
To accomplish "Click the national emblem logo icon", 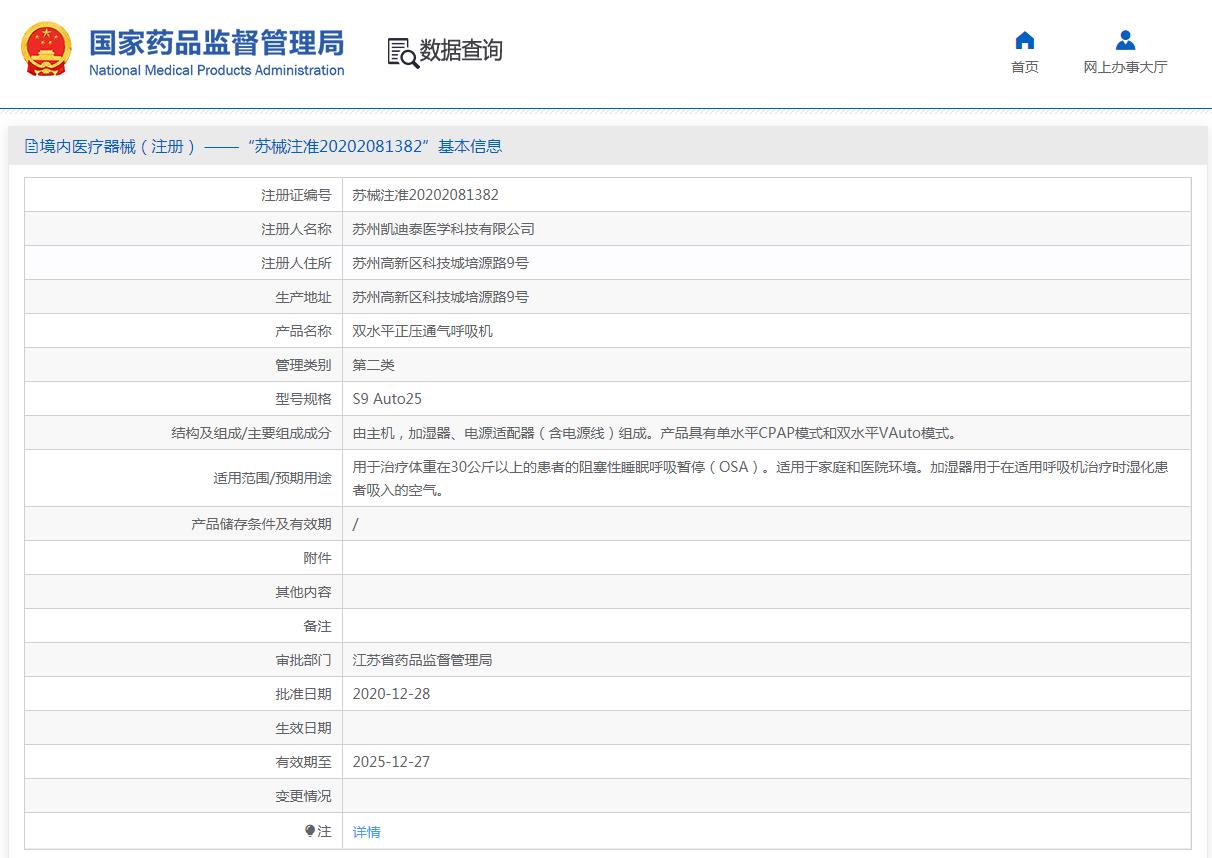I will (46, 50).
